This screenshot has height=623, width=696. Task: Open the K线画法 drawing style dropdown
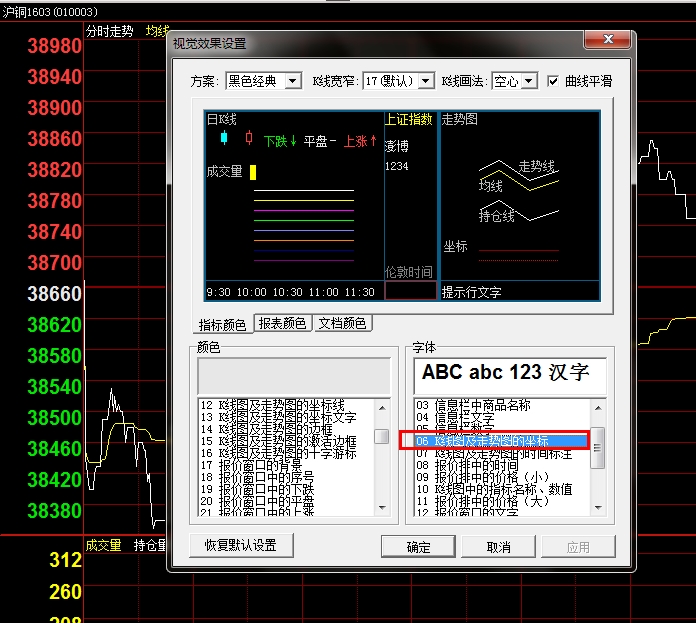click(x=528, y=81)
